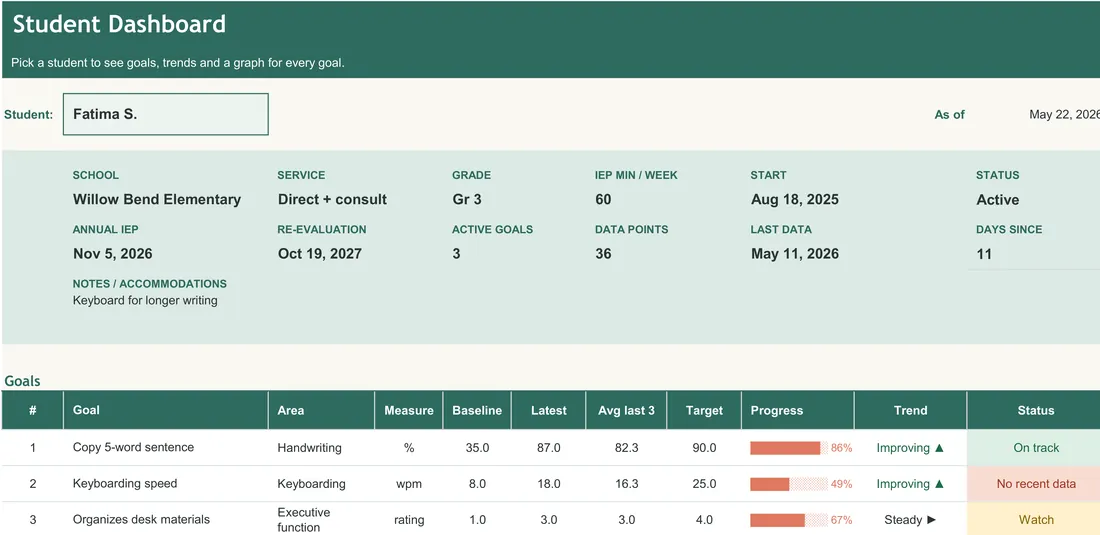Click the data points value 36
The width and height of the screenshot is (1100, 535).
[603, 254]
